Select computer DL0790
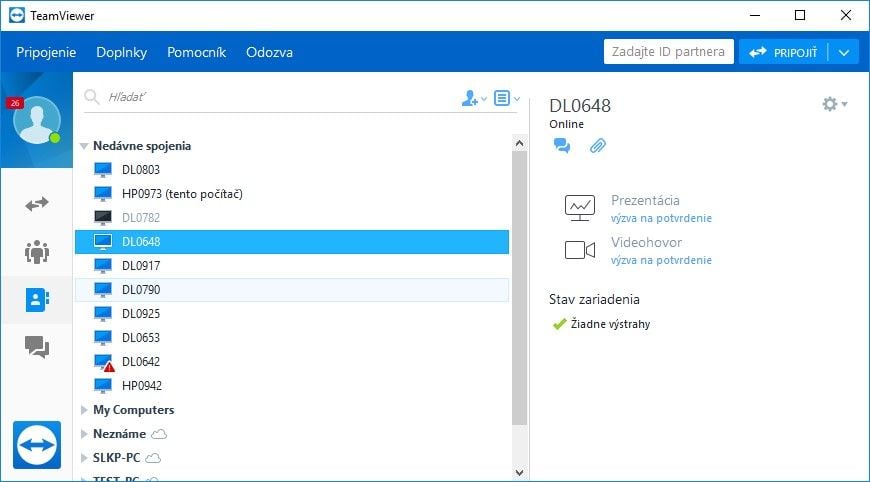The height and width of the screenshot is (482, 870). click(x=292, y=290)
